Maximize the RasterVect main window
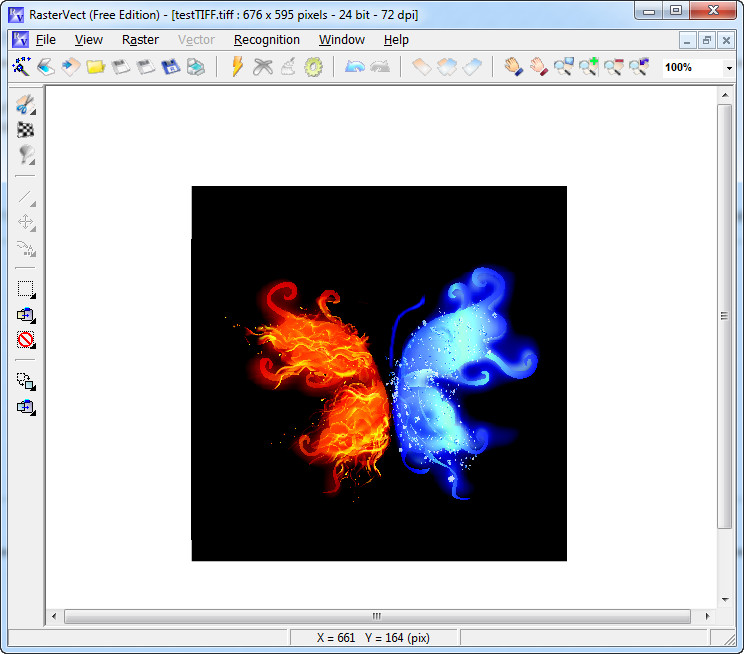Screen dimensions: 744x654 pyautogui.click(x=676, y=10)
